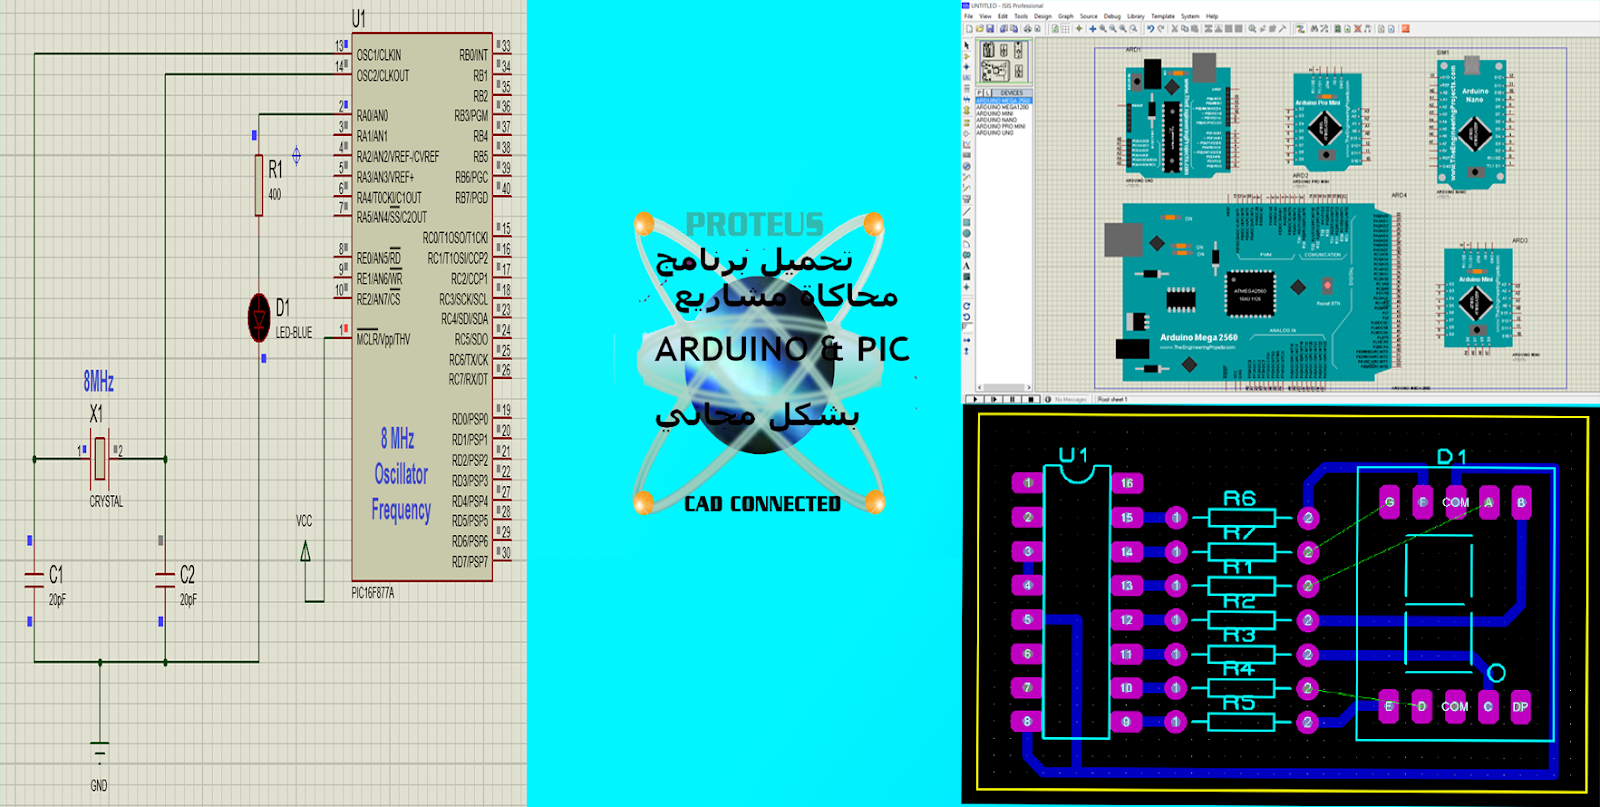Click the Paste from clipboard icon
The width and height of the screenshot is (1600, 807).
coord(1195,29)
